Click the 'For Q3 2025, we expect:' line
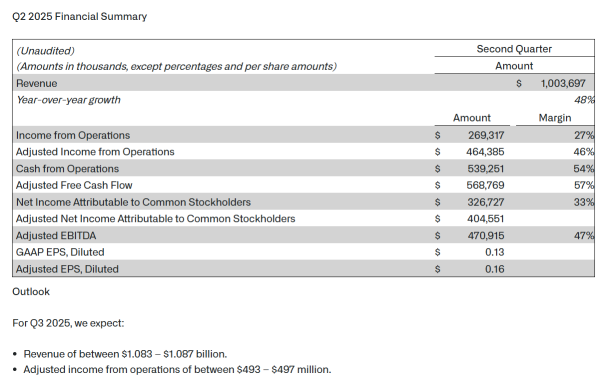Image resolution: width=610 pixels, height=379 pixels. coord(68,323)
